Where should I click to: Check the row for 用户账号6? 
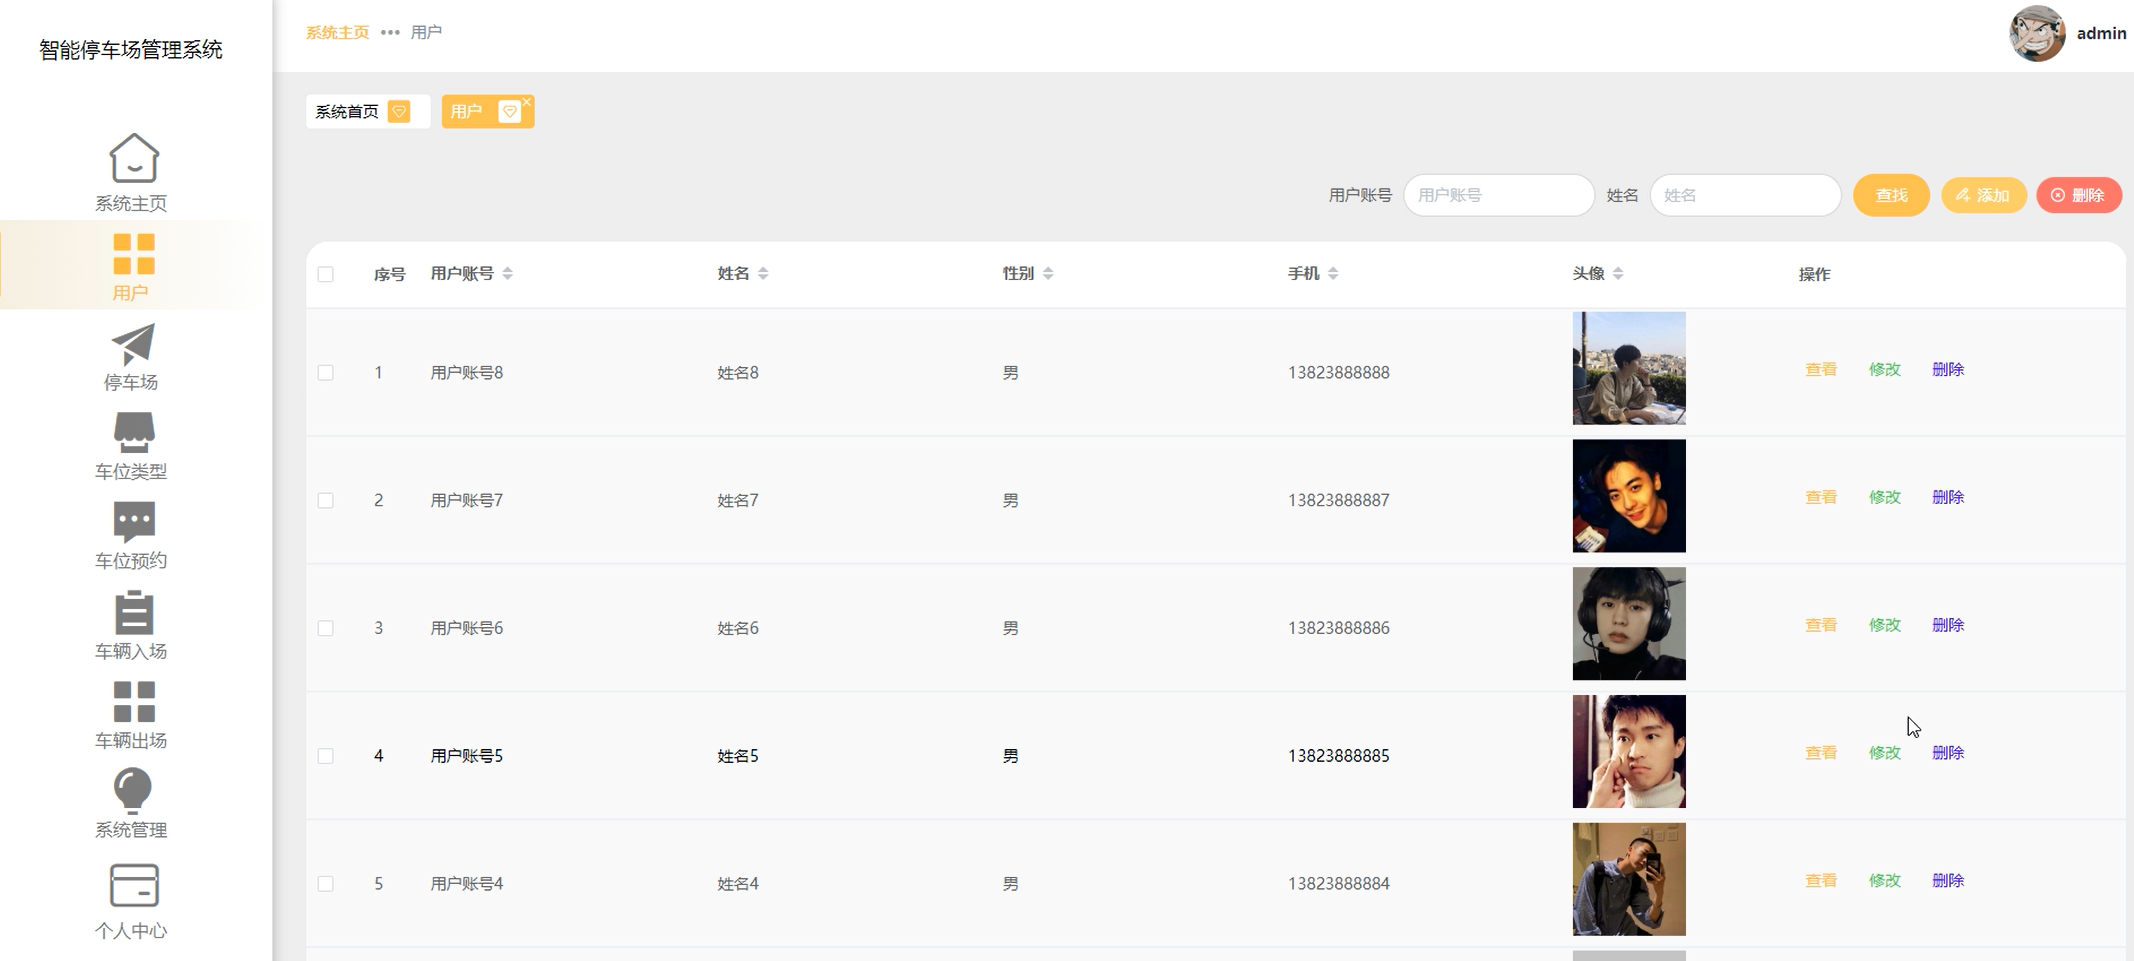[326, 628]
